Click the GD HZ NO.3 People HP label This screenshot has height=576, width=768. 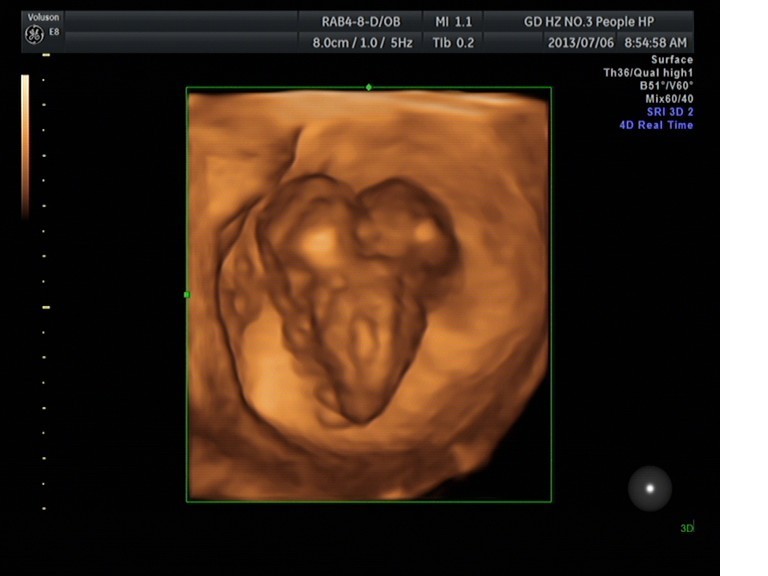pyautogui.click(x=590, y=20)
